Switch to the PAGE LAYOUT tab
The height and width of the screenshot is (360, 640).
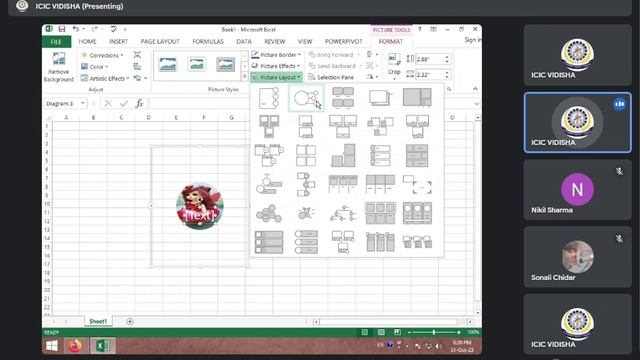click(x=160, y=42)
